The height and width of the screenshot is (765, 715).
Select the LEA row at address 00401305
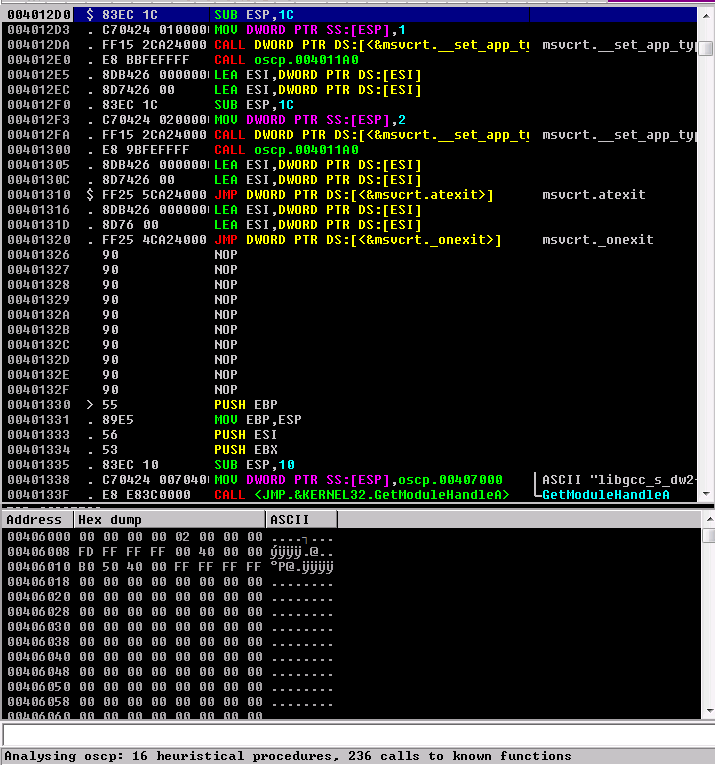pos(349,165)
